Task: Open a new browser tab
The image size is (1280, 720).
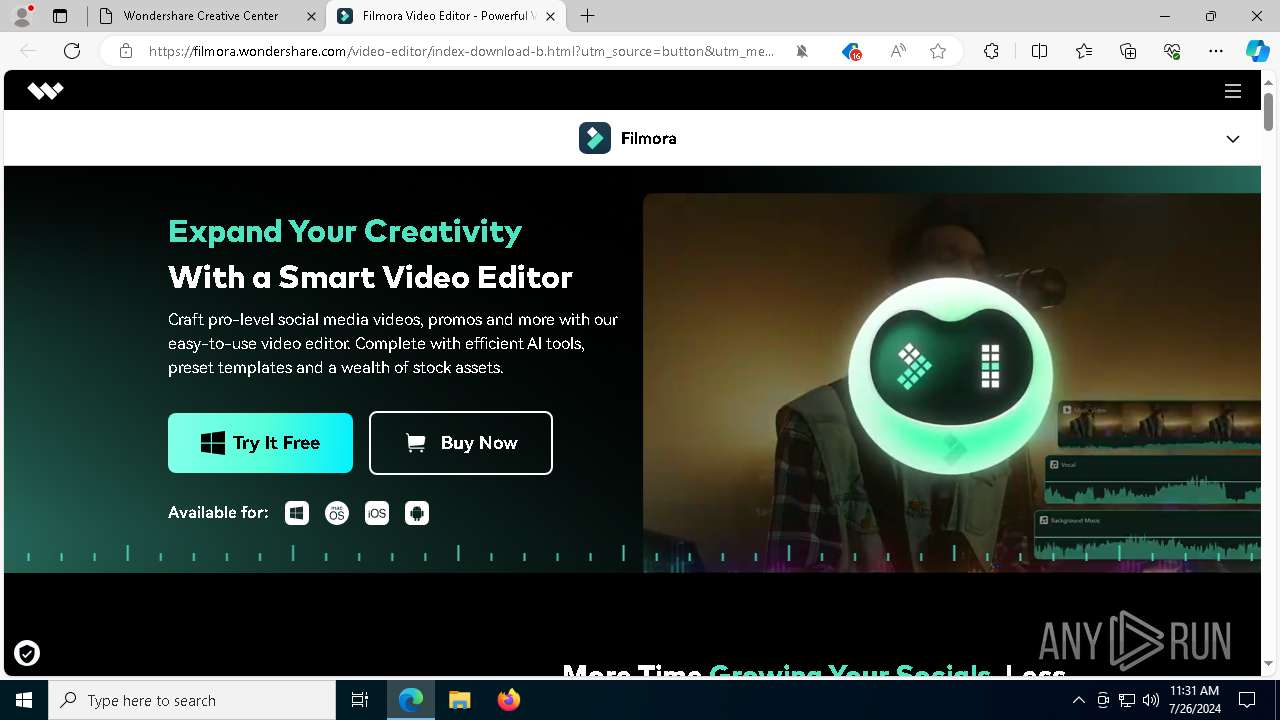Action: (x=588, y=16)
